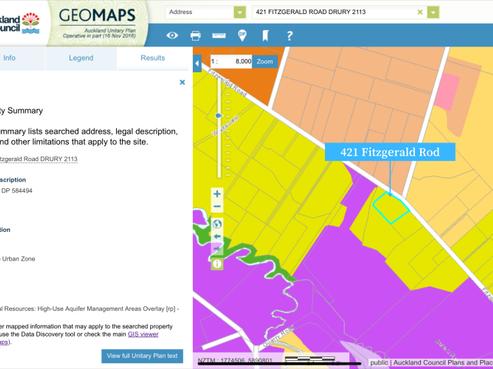493x369 pixels.
Task: Open the Address search type dropdown
Action: [x=240, y=12]
